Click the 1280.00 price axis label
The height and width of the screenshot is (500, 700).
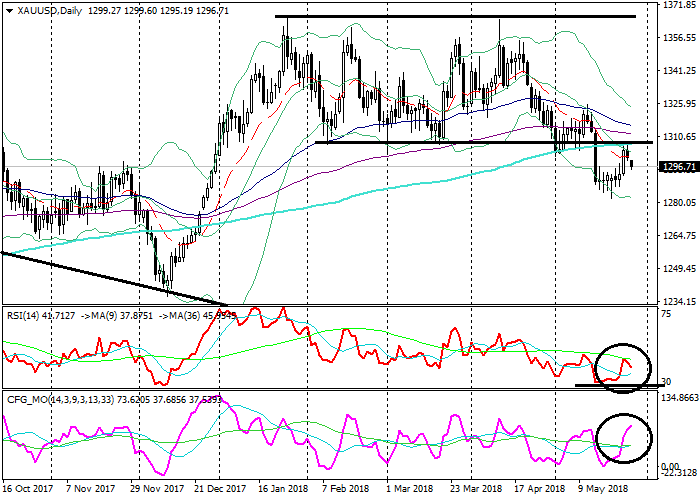(678, 203)
